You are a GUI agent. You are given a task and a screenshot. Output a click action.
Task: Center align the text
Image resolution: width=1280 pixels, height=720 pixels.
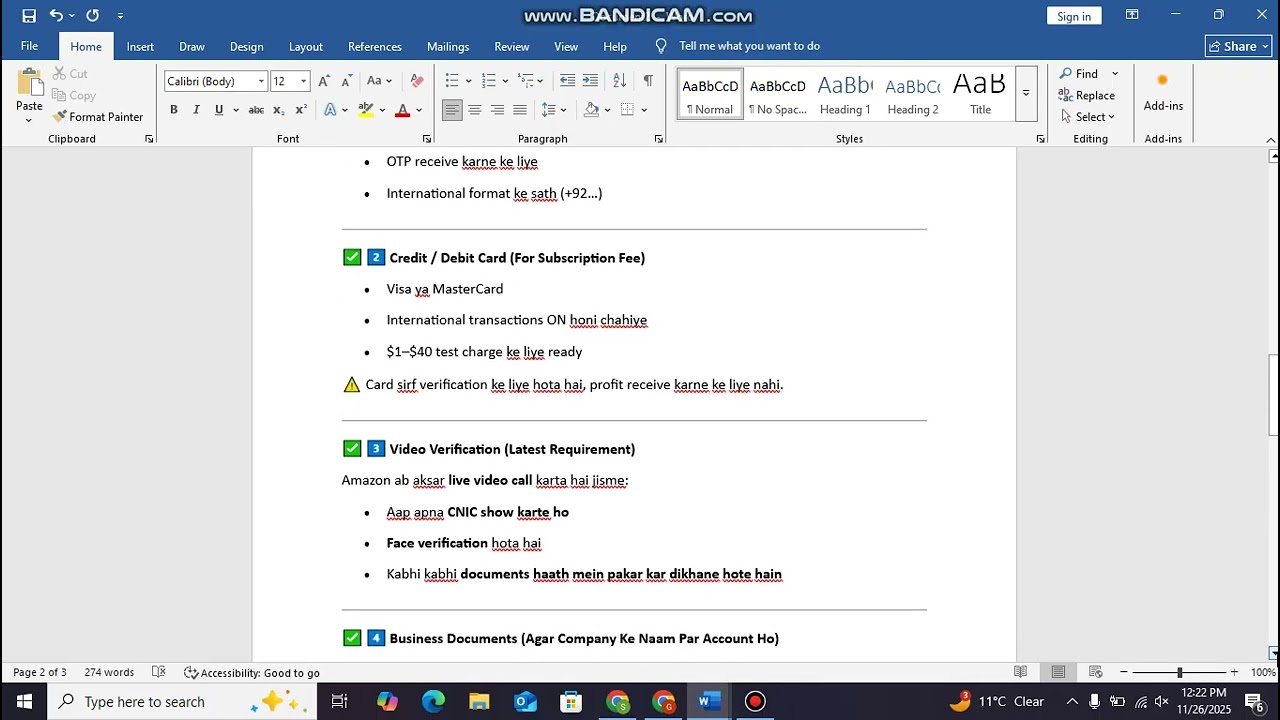click(475, 110)
